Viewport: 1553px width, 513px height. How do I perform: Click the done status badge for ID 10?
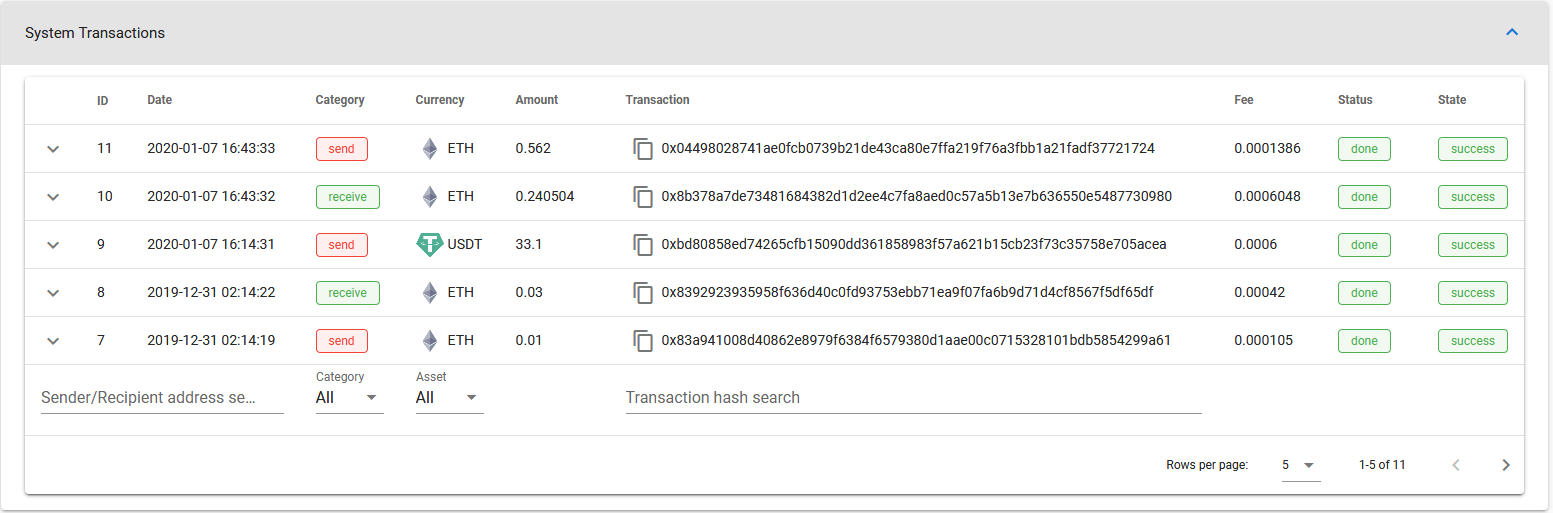[x=1364, y=197]
